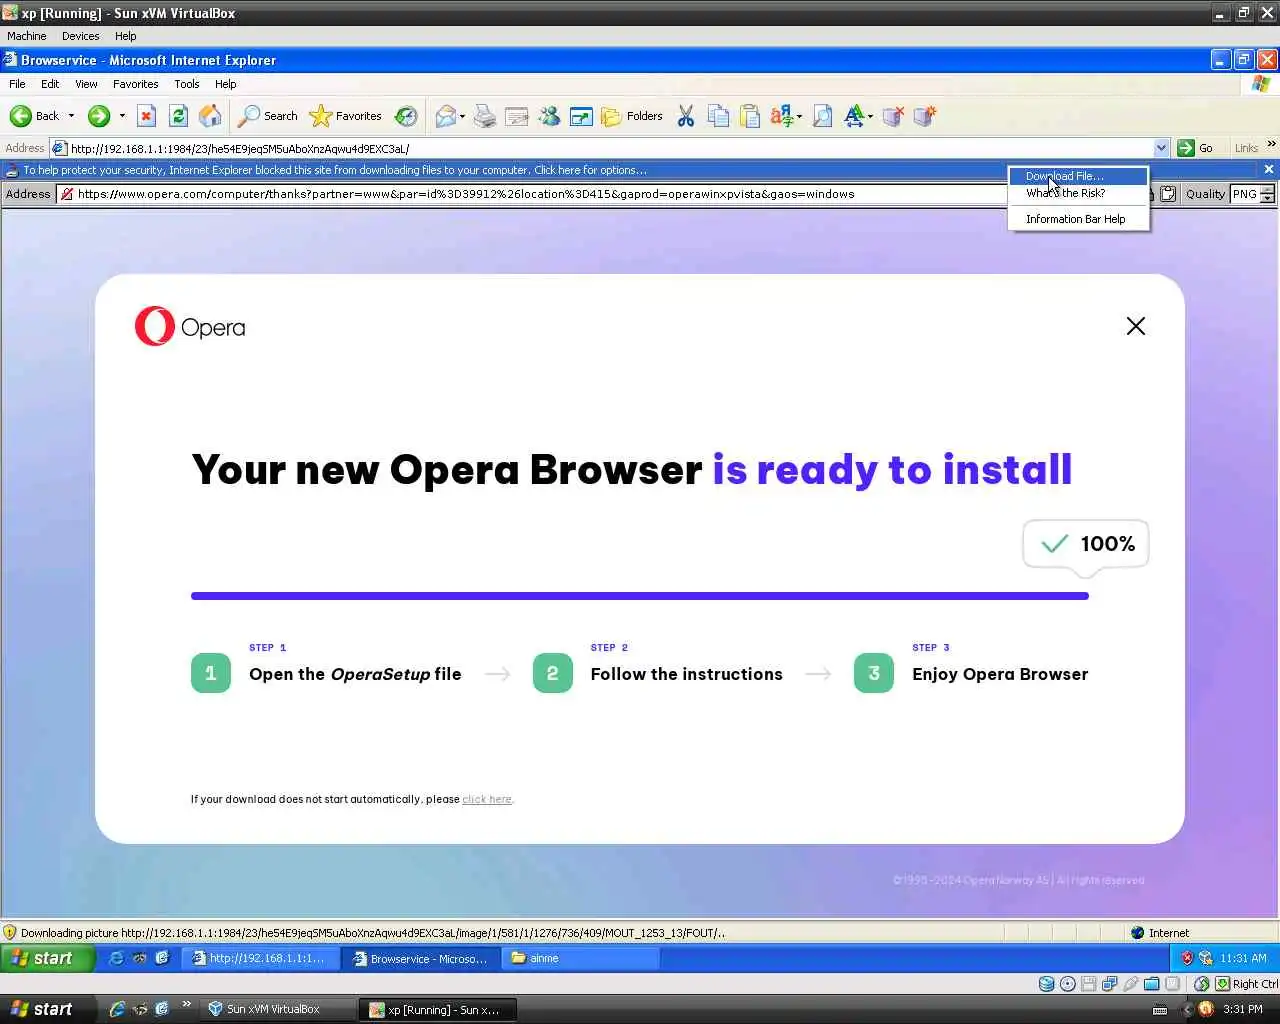
Task: Click the top IP address URL field
Action: pos(610,148)
